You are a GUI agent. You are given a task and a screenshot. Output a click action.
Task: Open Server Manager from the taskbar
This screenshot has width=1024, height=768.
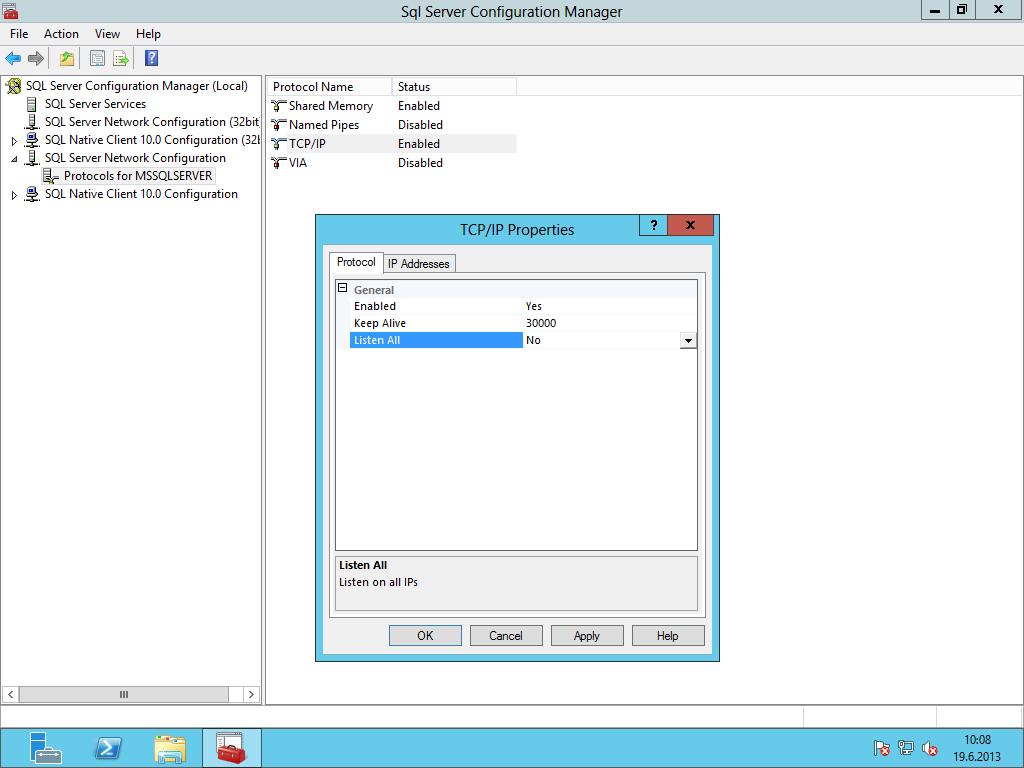pyautogui.click(x=46, y=748)
